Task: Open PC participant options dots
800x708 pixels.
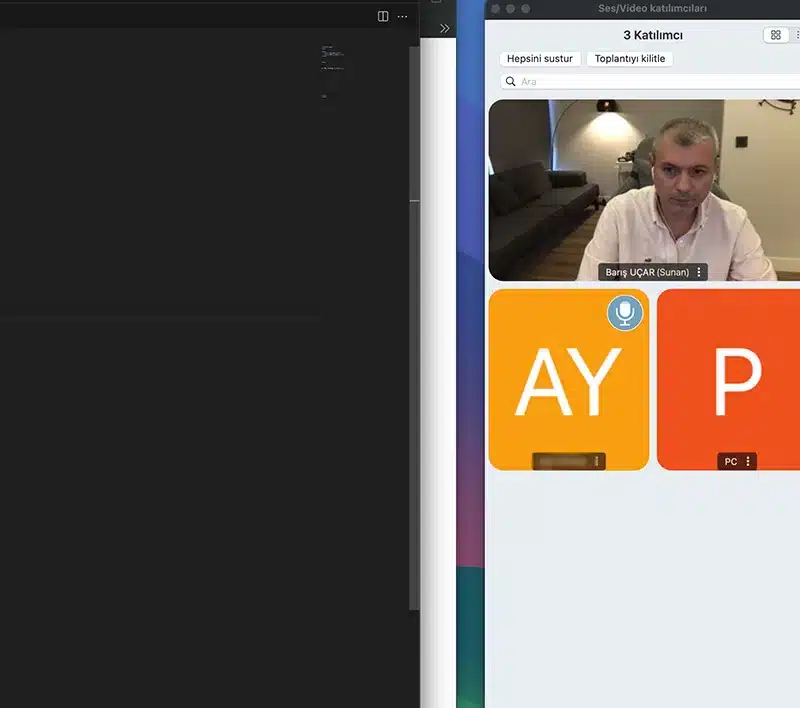Action: [748, 461]
